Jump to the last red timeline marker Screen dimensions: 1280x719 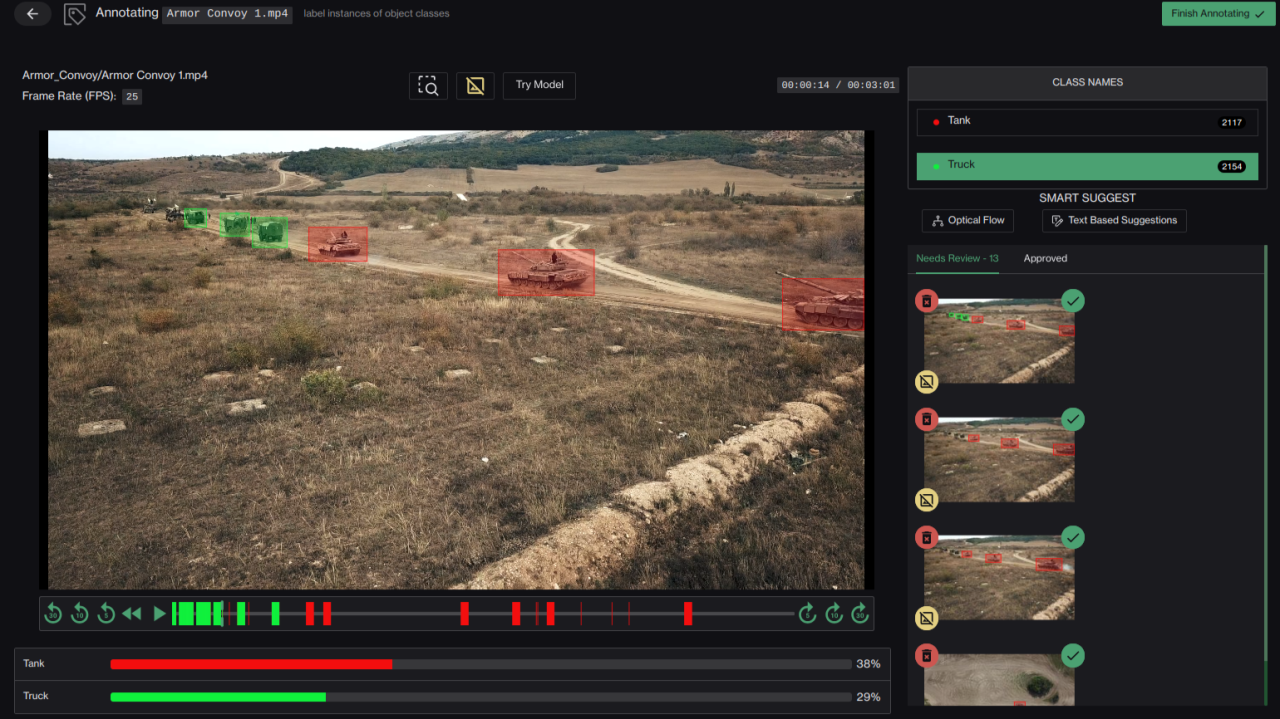tap(688, 614)
